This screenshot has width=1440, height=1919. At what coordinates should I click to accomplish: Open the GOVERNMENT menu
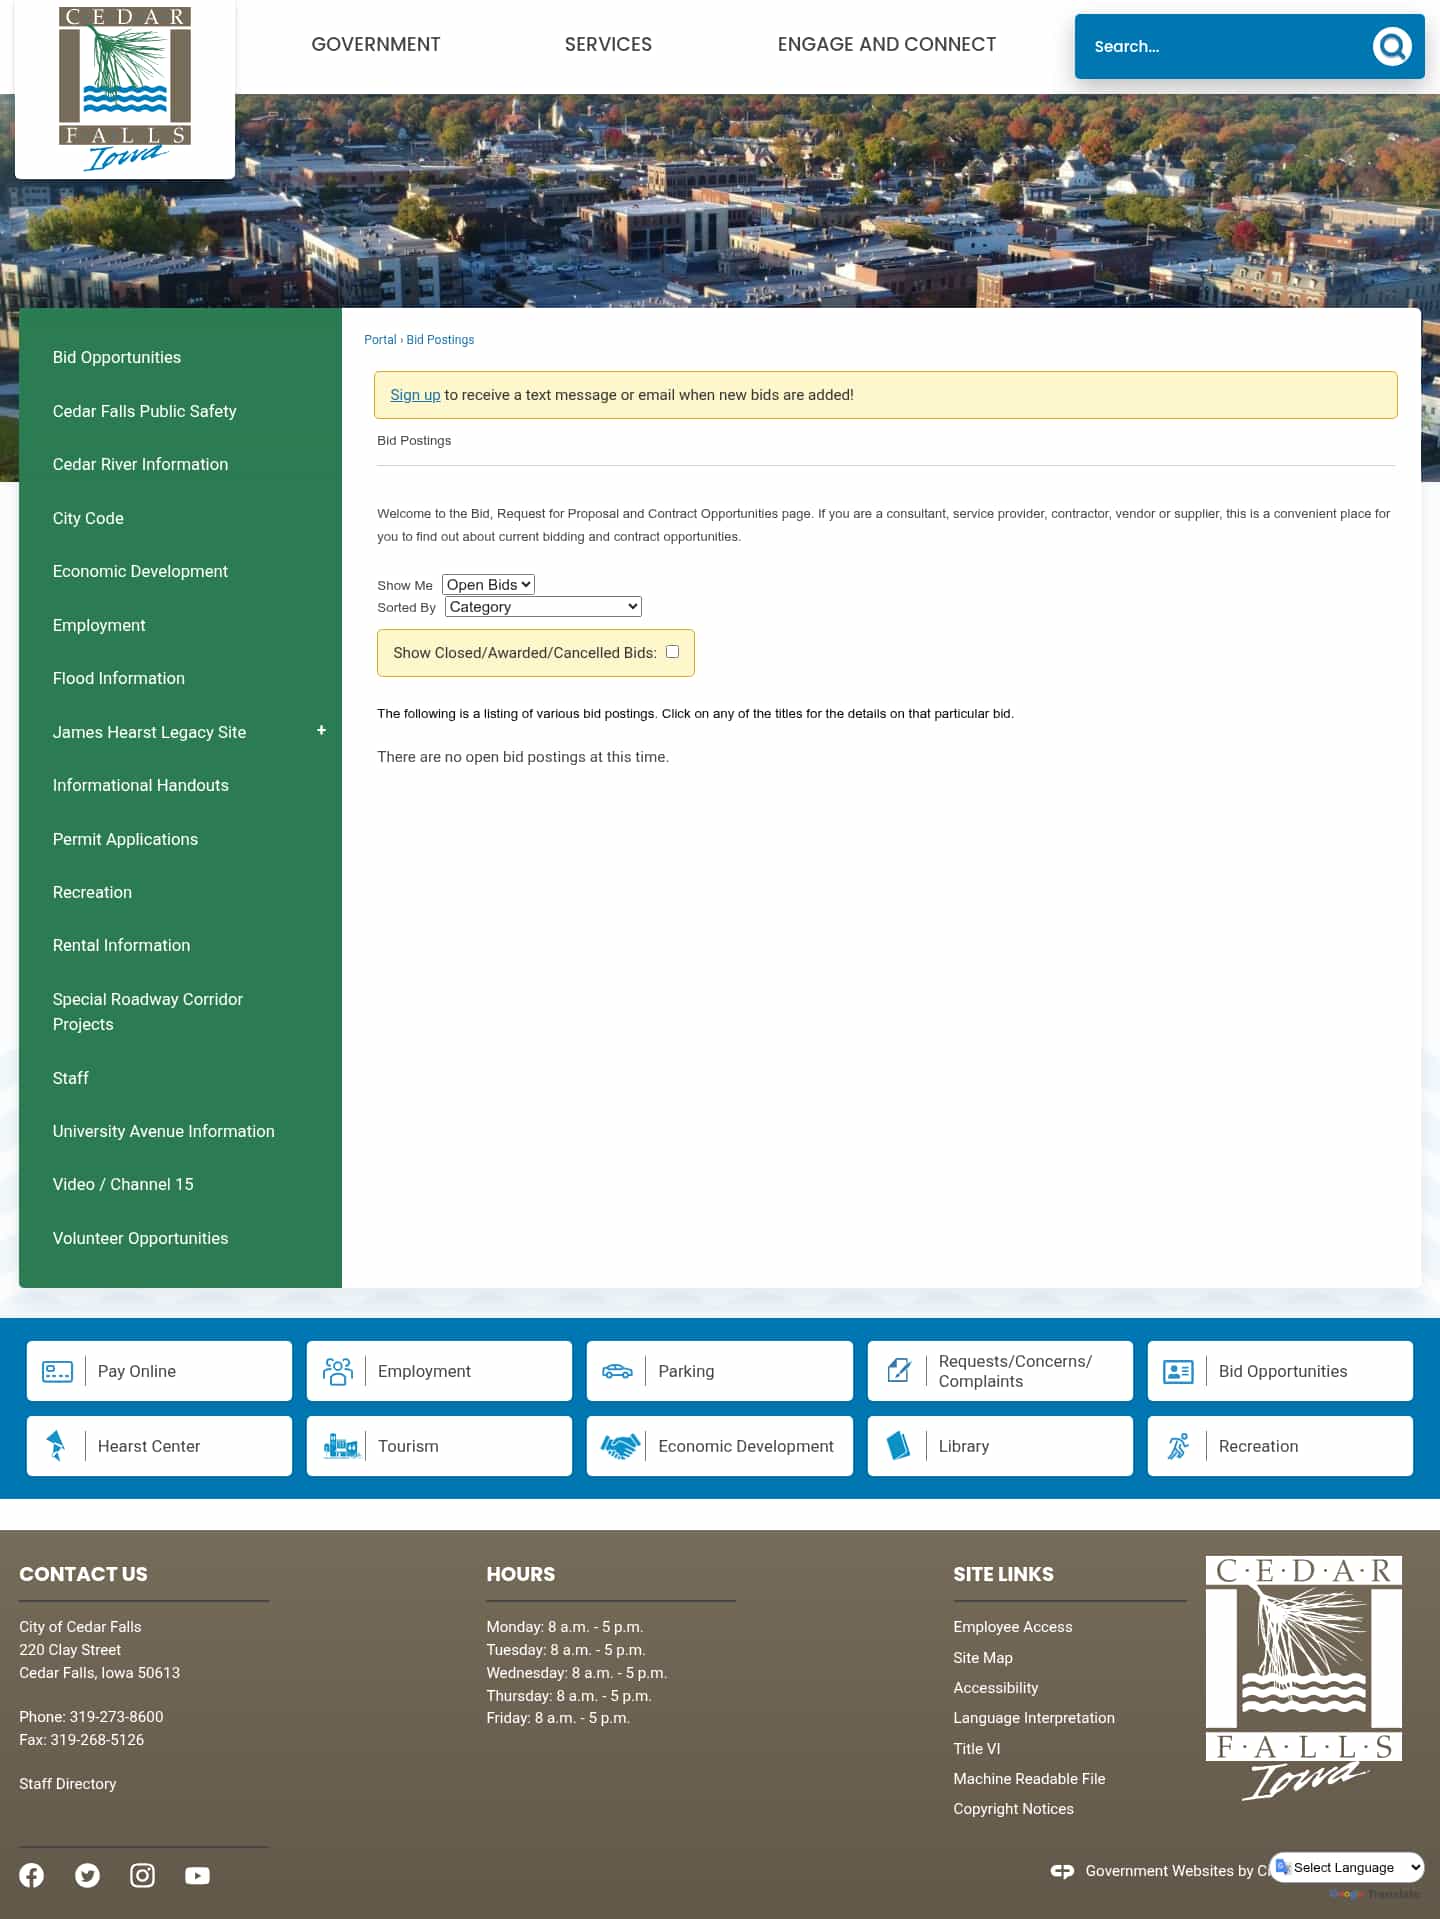pos(375,44)
